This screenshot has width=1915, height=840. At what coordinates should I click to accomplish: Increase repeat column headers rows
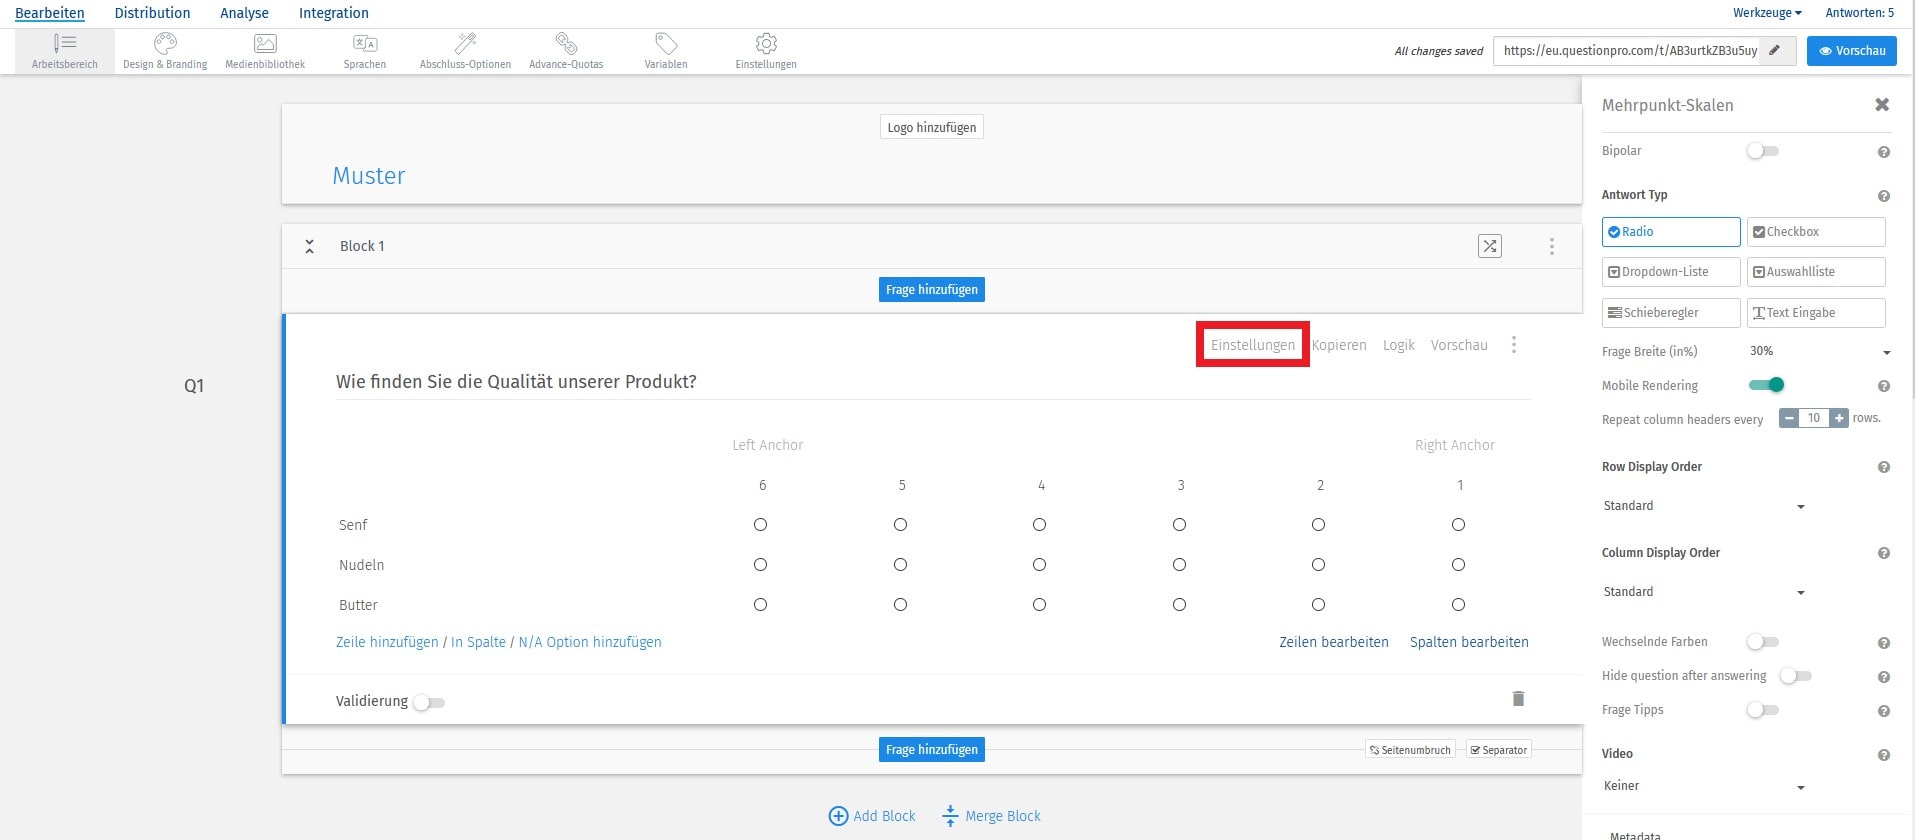tap(1839, 418)
